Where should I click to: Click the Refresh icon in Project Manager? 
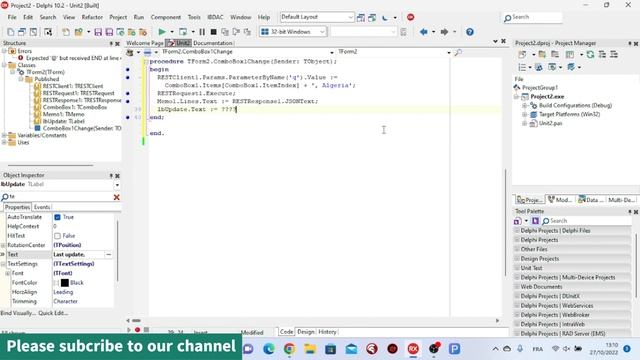point(590,54)
